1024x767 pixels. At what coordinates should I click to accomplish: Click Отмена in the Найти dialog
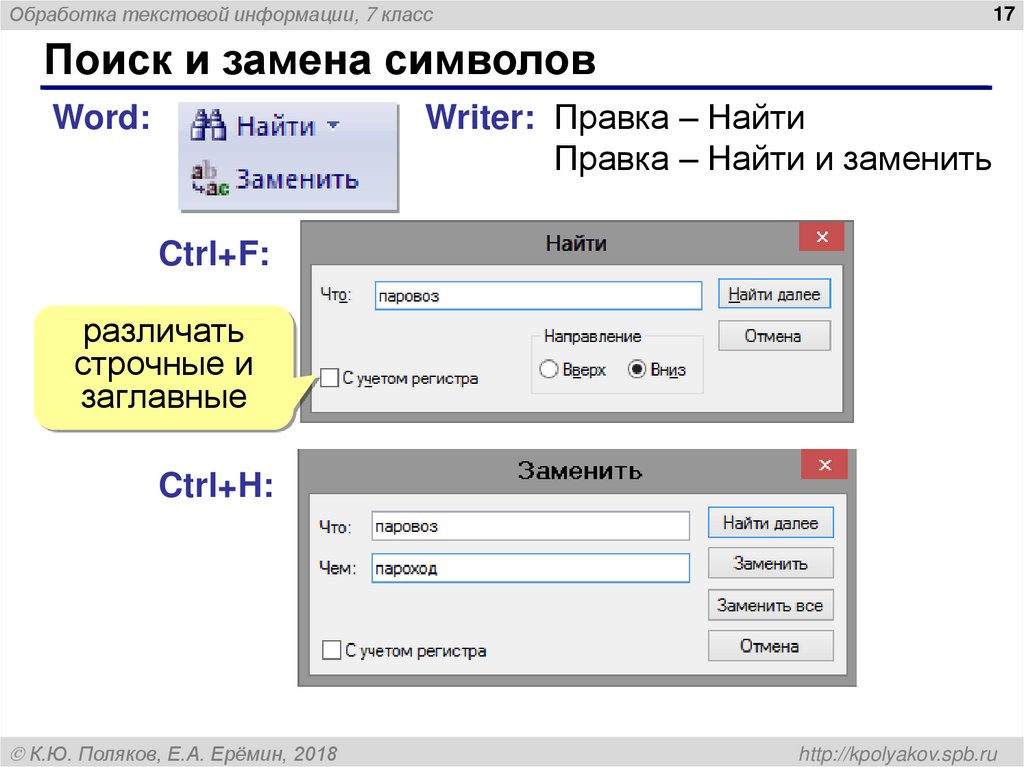(x=775, y=336)
